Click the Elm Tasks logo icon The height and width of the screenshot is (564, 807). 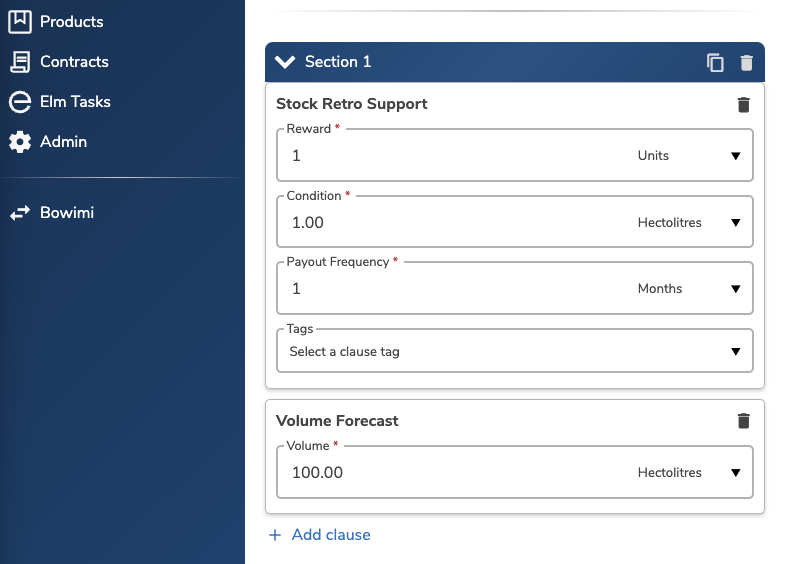(20, 102)
